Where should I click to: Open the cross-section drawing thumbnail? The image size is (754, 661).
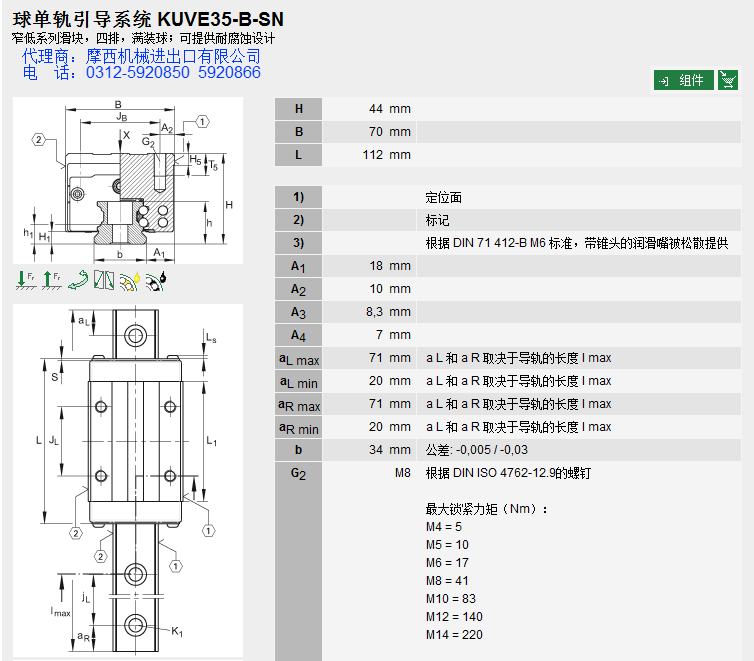128,181
